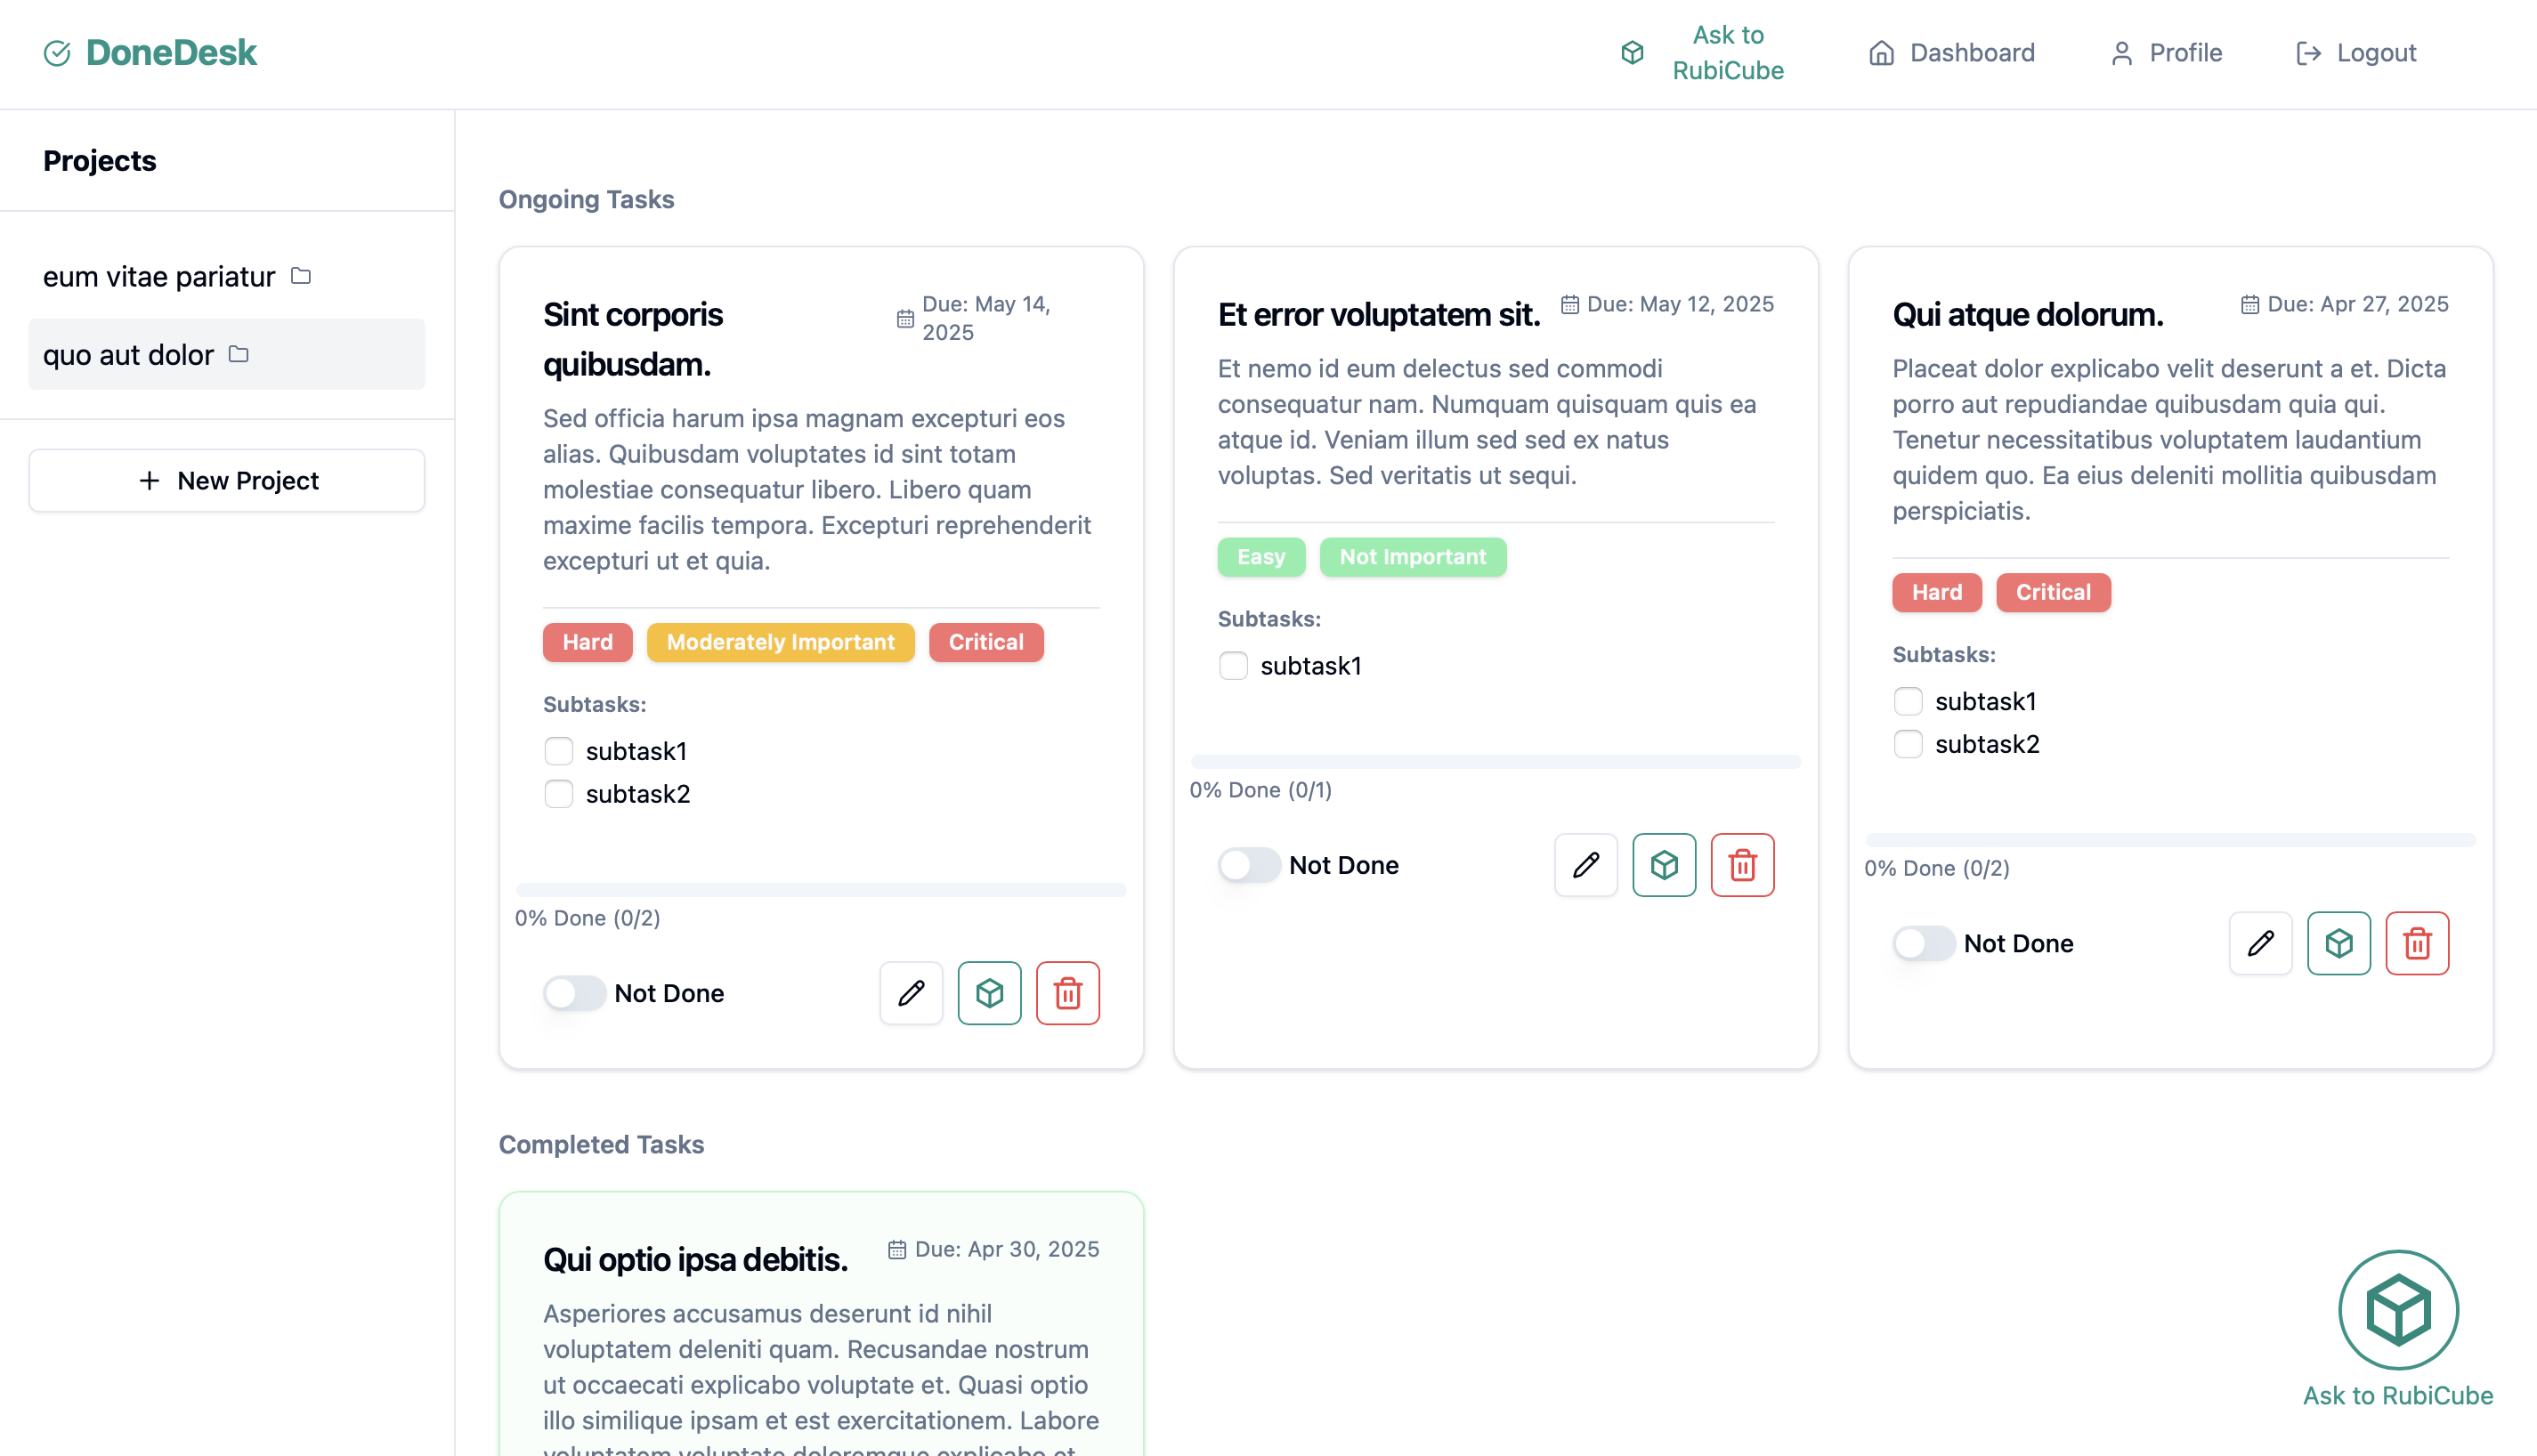Edit the Qui atque dolorum task

point(2260,943)
